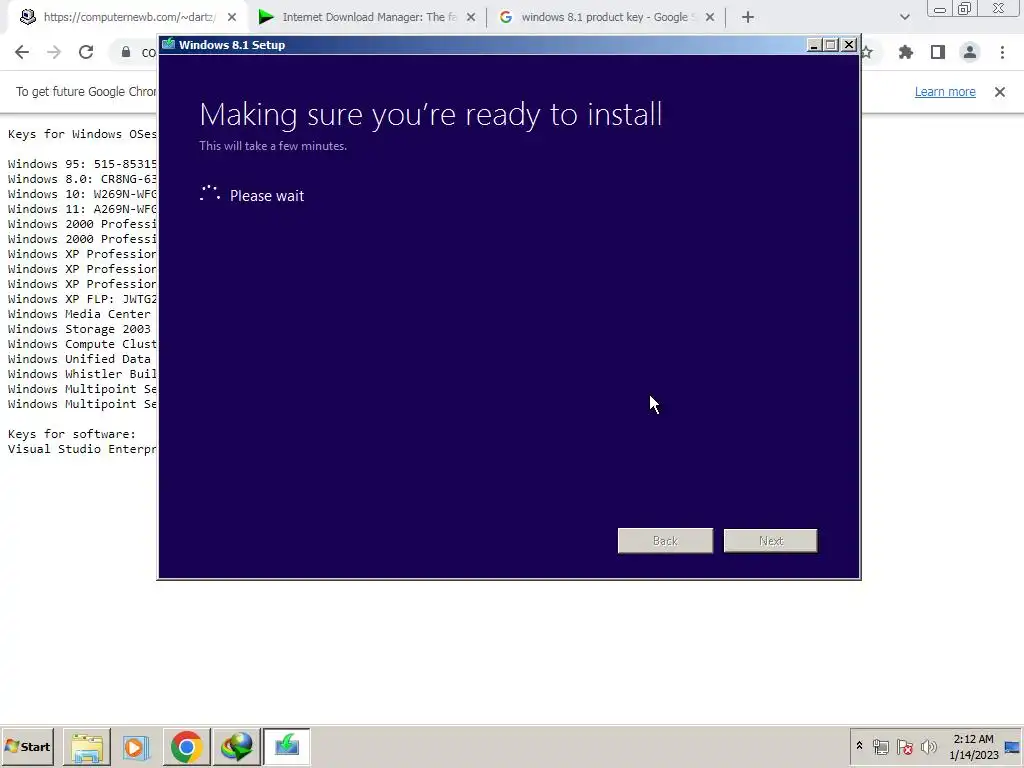Go back in Chrome history

pos(22,52)
